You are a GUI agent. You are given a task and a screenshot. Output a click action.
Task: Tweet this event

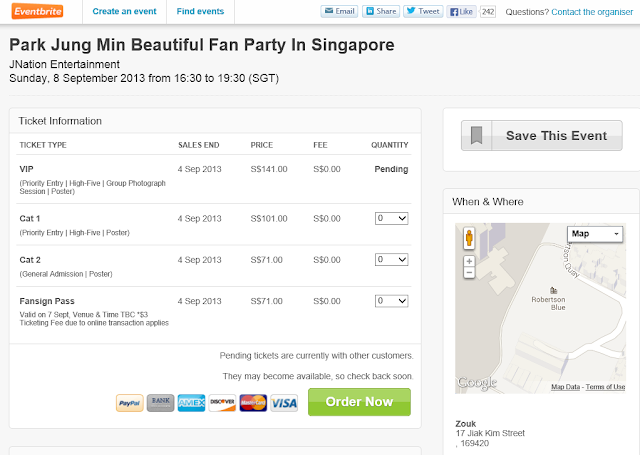423,12
